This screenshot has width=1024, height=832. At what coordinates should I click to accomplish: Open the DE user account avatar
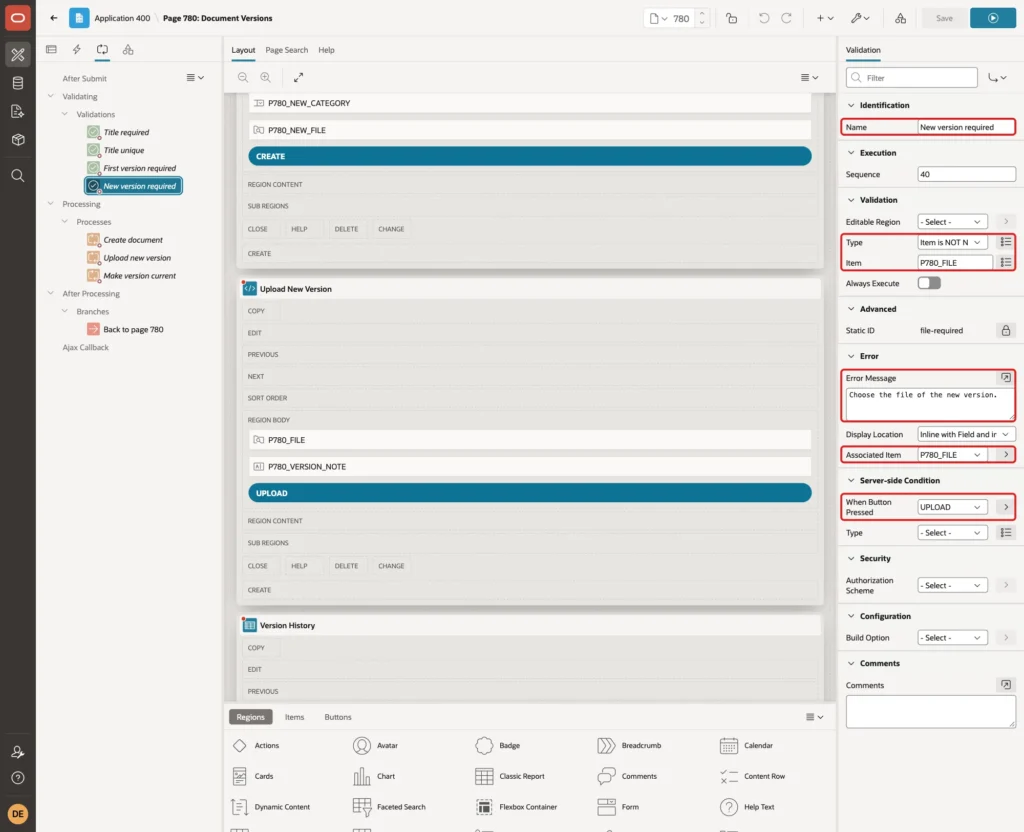pos(18,814)
